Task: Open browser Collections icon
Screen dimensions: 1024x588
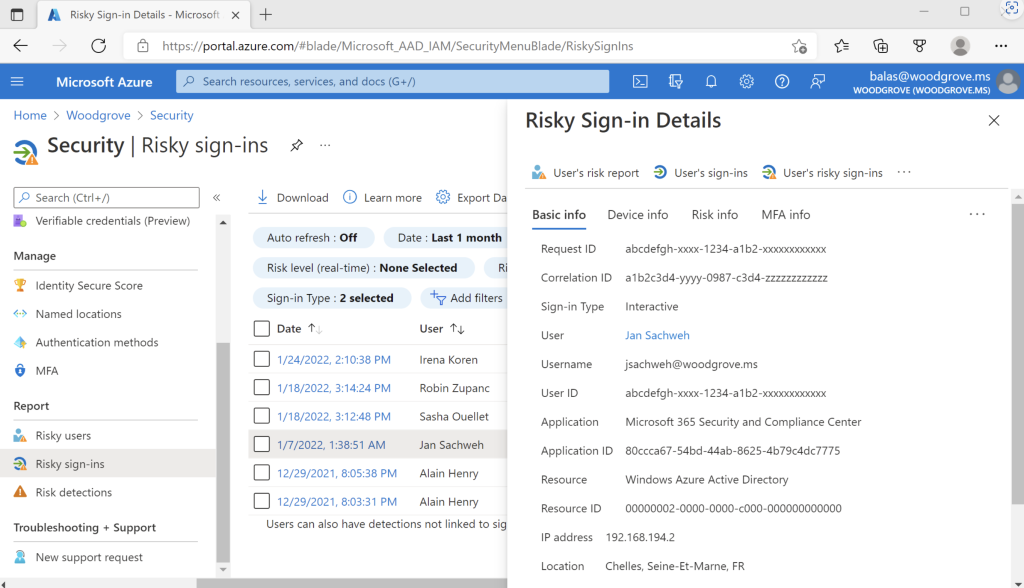Action: click(x=880, y=46)
